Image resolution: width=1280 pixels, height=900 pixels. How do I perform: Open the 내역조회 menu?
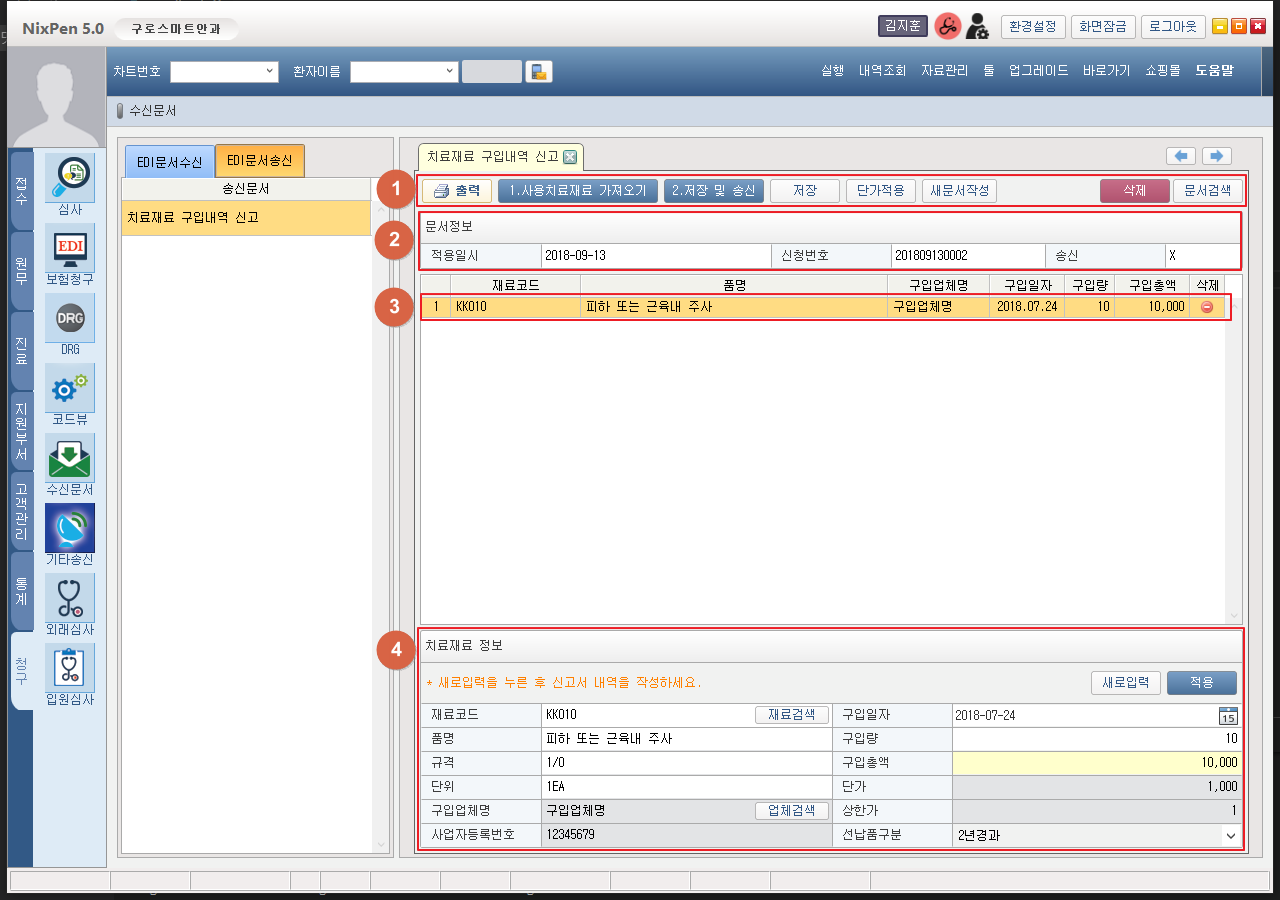[882, 71]
